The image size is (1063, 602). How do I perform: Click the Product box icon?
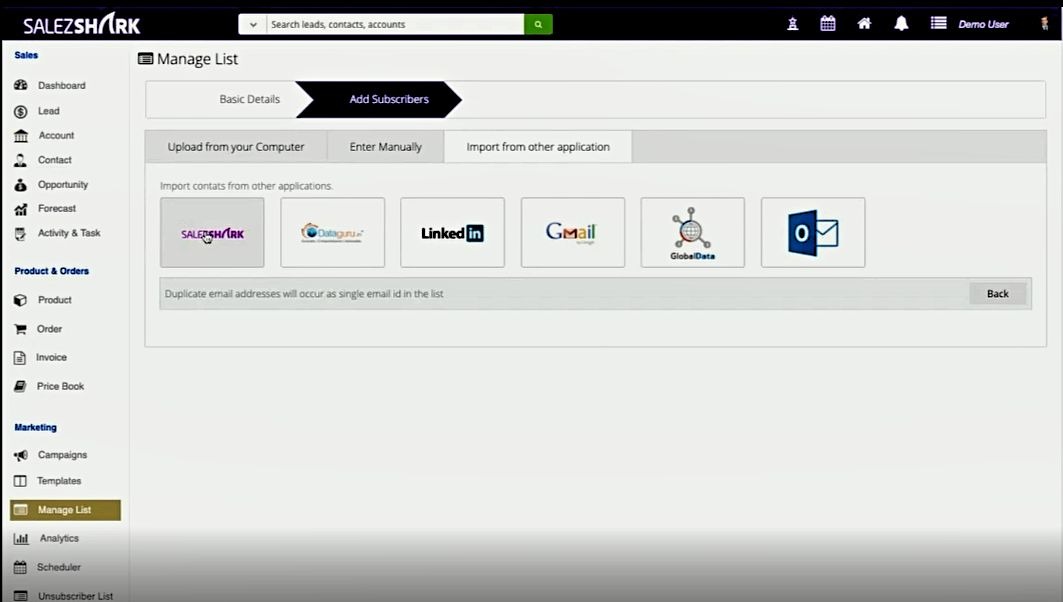pos(20,300)
